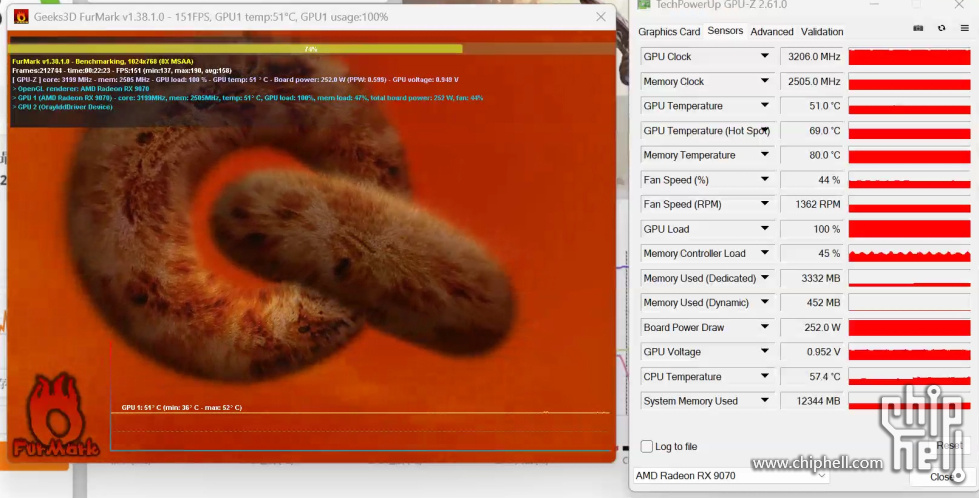979x498 pixels.
Task: Open the GPU Temperature sensor dropdown
Action: [764, 105]
